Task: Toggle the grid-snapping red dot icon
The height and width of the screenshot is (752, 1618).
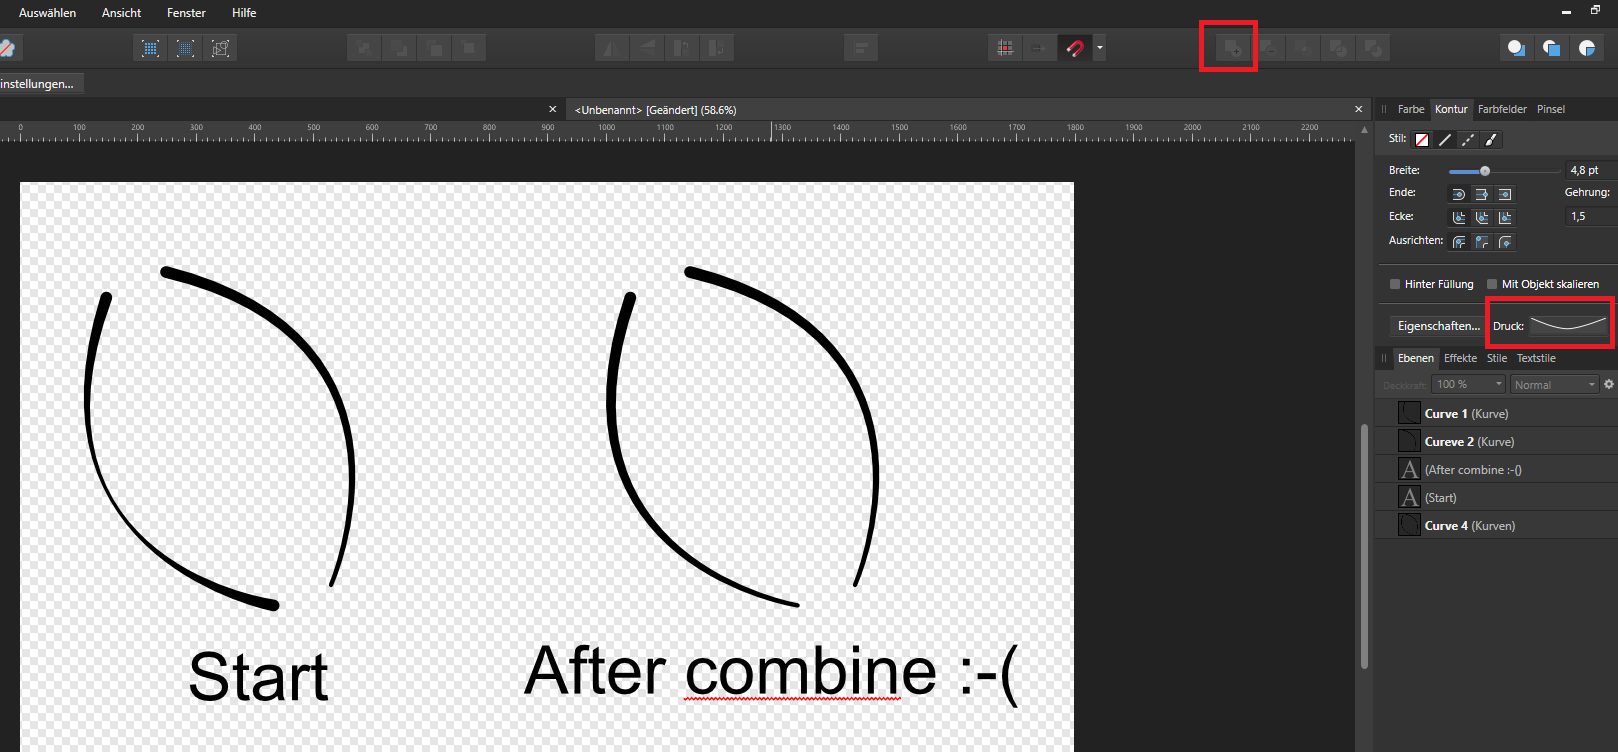Action: 1005,48
